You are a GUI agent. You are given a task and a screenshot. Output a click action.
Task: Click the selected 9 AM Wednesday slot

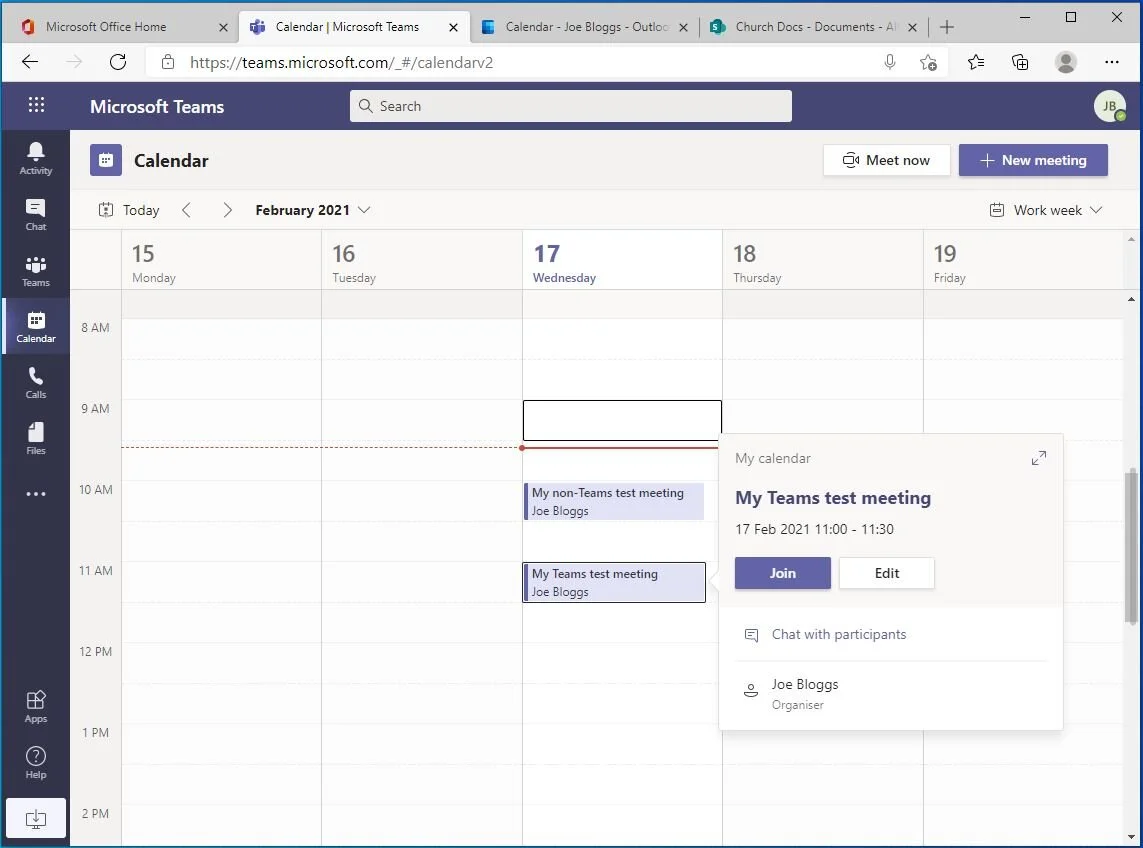click(x=622, y=420)
